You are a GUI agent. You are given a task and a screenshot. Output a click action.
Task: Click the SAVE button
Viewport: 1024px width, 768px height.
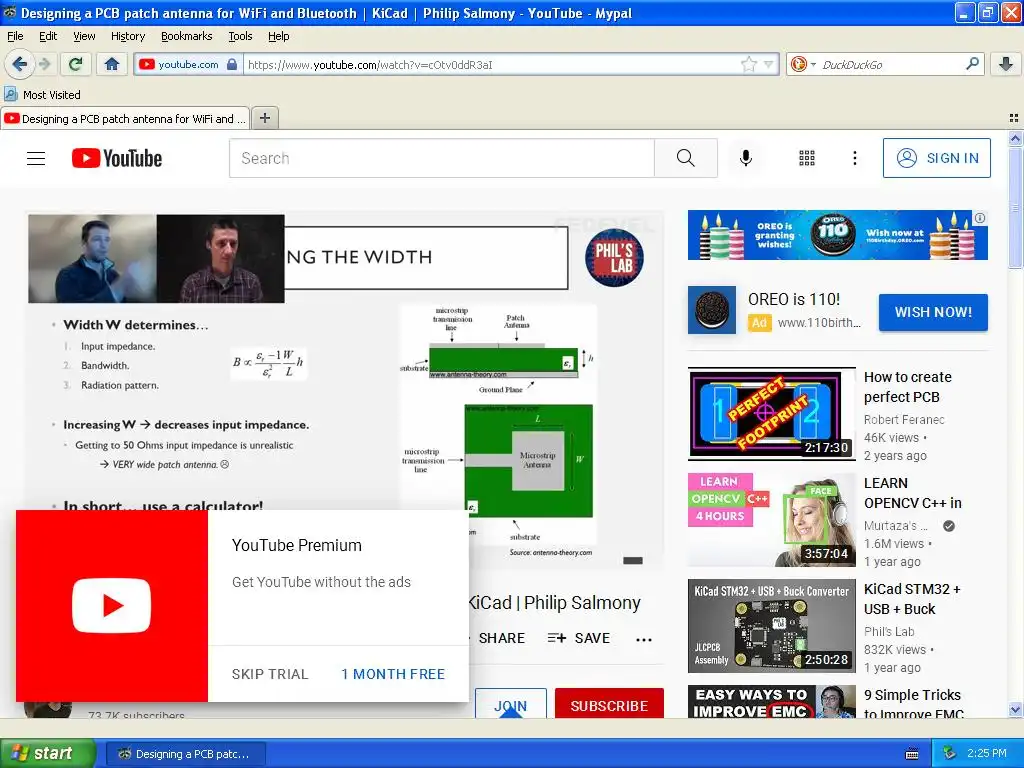[x=579, y=638]
